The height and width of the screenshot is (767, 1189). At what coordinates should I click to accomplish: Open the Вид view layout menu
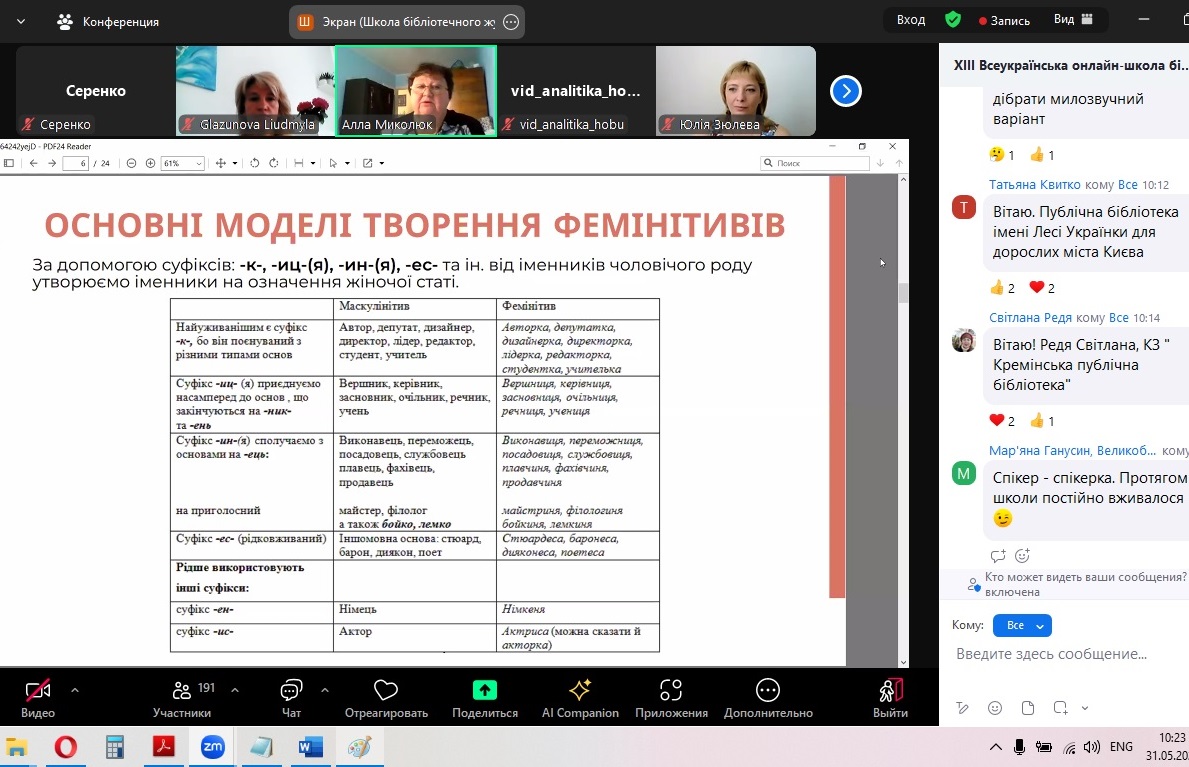coord(1073,20)
